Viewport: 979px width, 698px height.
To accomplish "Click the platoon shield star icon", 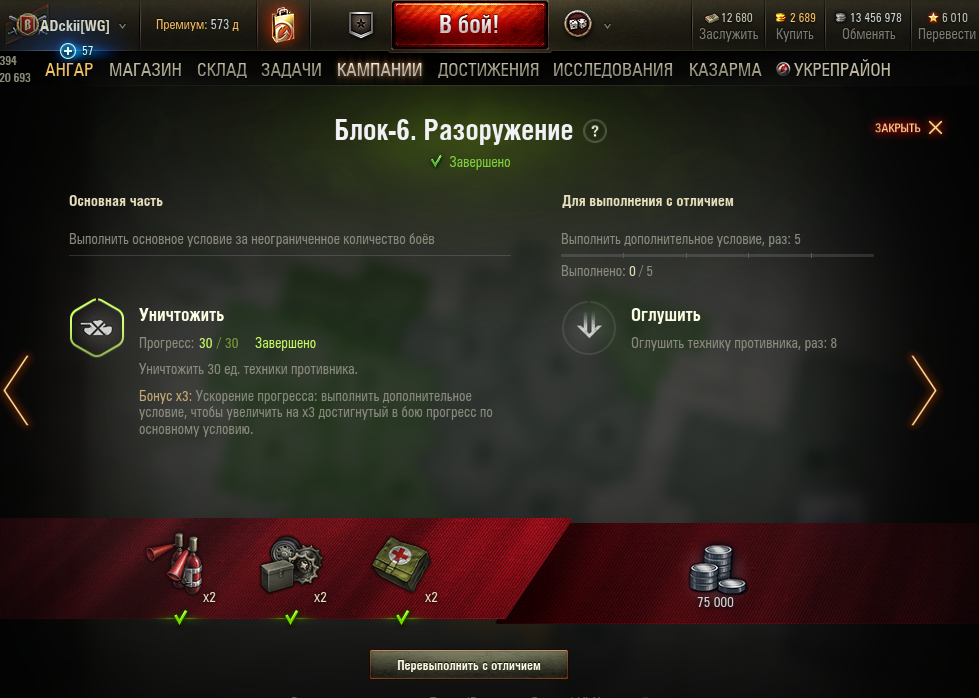I will pyautogui.click(x=361, y=25).
